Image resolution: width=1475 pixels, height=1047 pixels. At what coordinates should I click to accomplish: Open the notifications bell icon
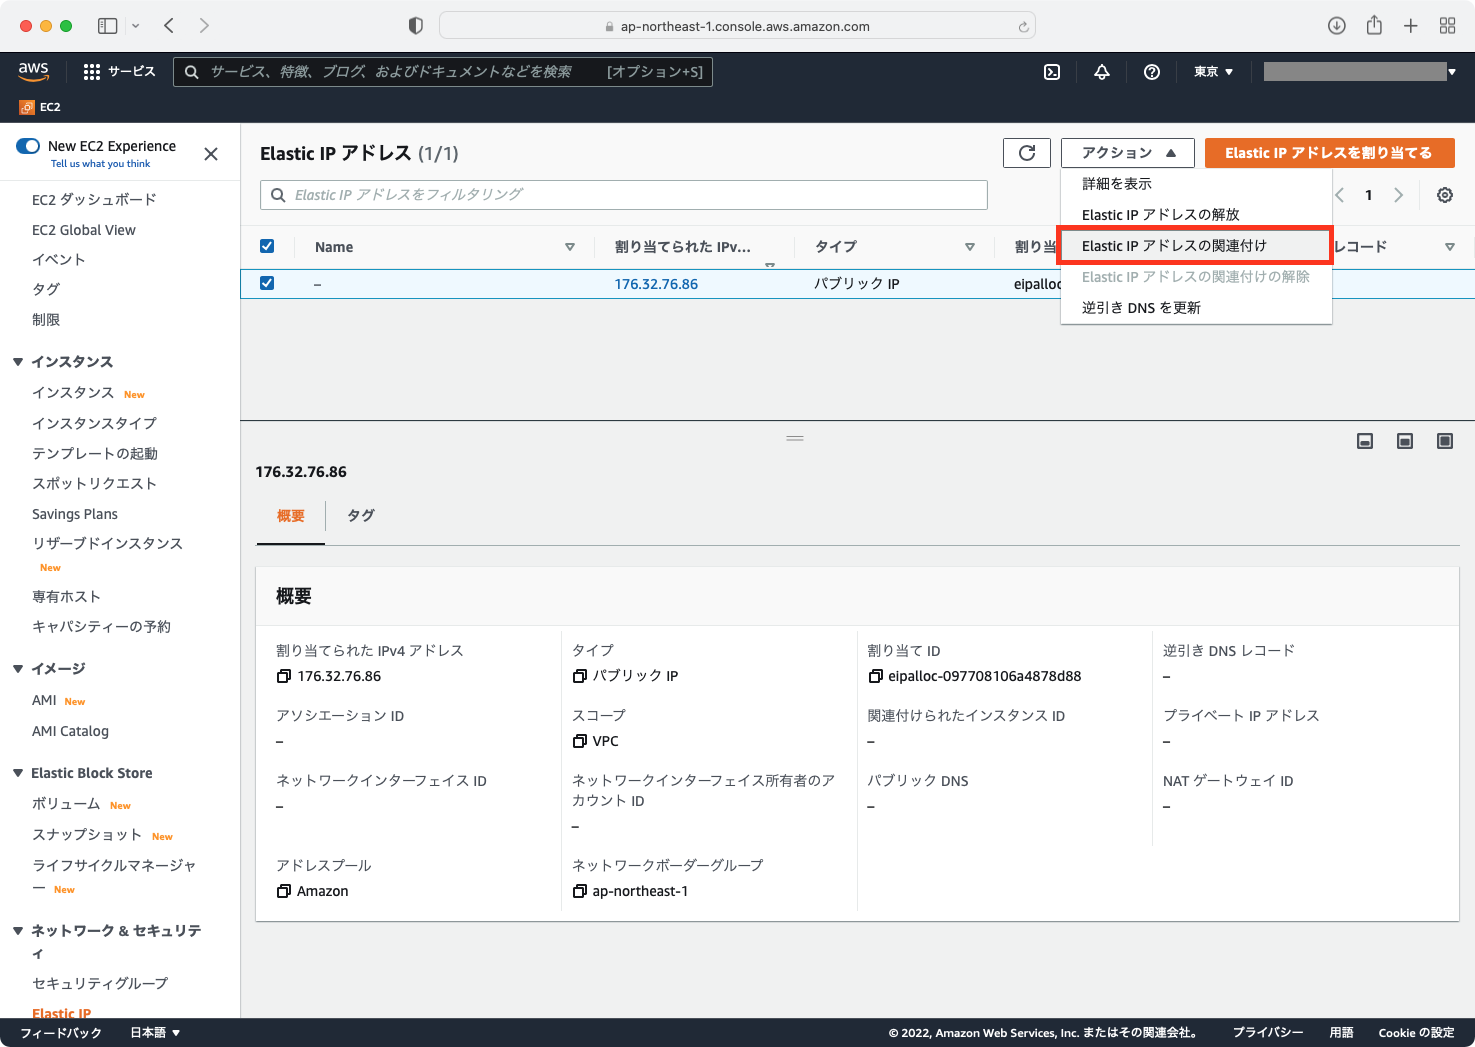[x=1101, y=72]
